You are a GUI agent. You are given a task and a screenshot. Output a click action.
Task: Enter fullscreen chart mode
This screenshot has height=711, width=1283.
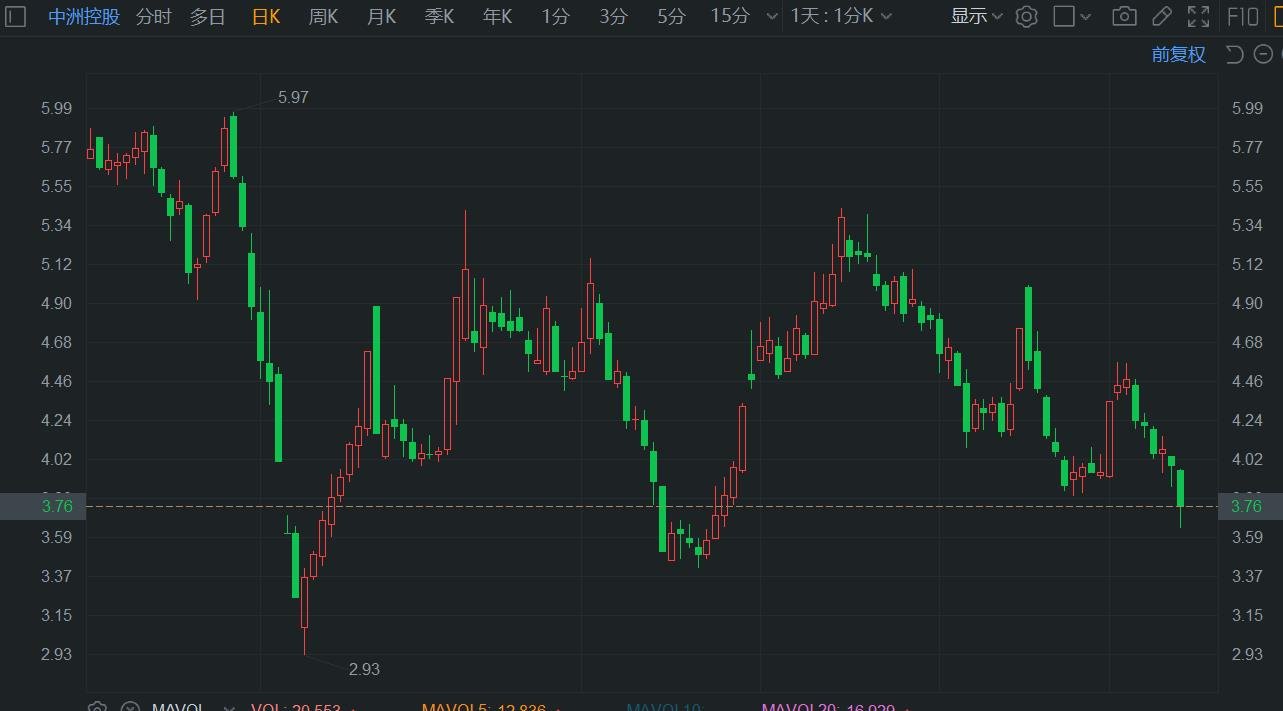(1198, 16)
